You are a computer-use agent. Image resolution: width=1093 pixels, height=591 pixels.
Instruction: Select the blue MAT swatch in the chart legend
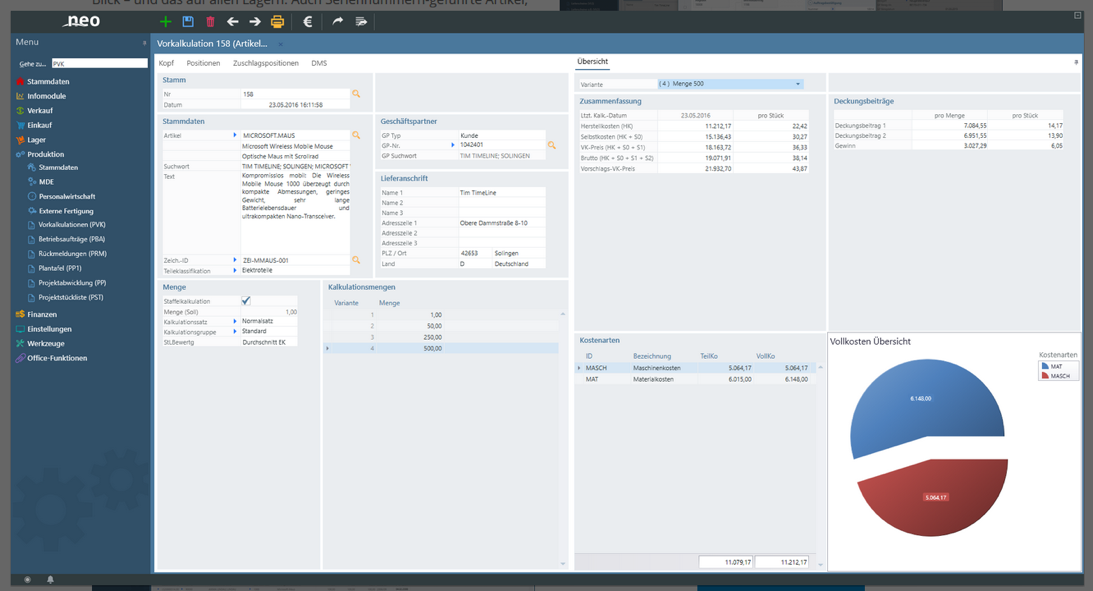(1045, 366)
